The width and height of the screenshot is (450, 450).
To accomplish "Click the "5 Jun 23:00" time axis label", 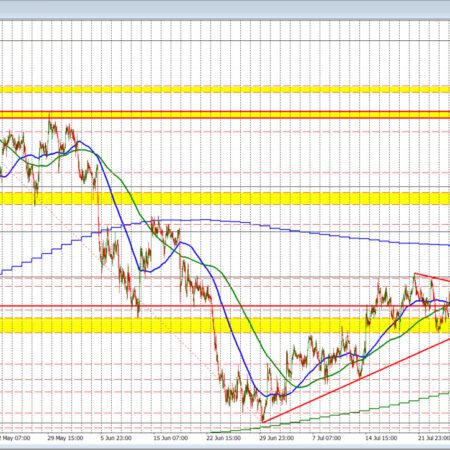I will coord(116,438).
